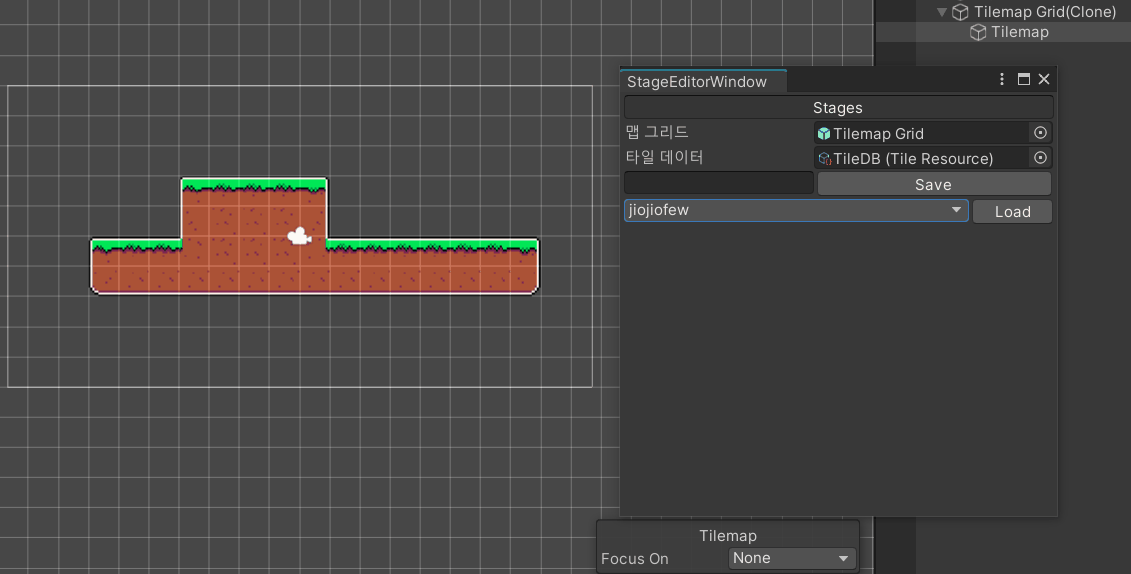Viewport: 1131px width, 574px height.
Task: Click the stage name text field beside Save
Action: tap(718, 183)
